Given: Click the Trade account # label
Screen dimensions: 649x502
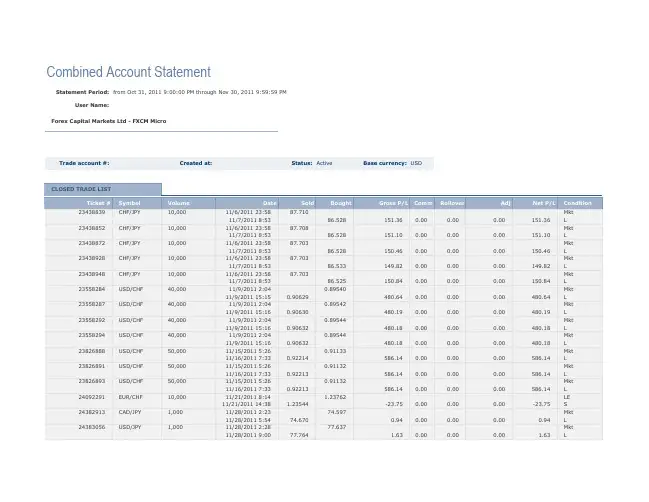Looking at the screenshot, I should click(x=84, y=162).
